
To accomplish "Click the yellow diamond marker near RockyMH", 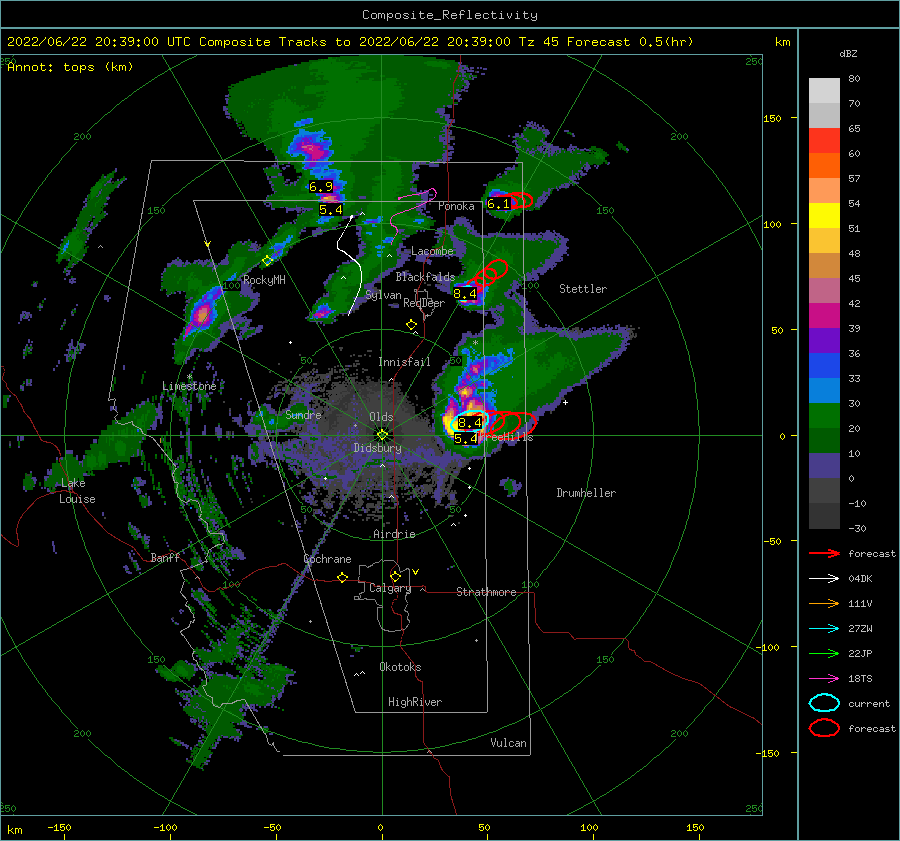I will 267,261.
